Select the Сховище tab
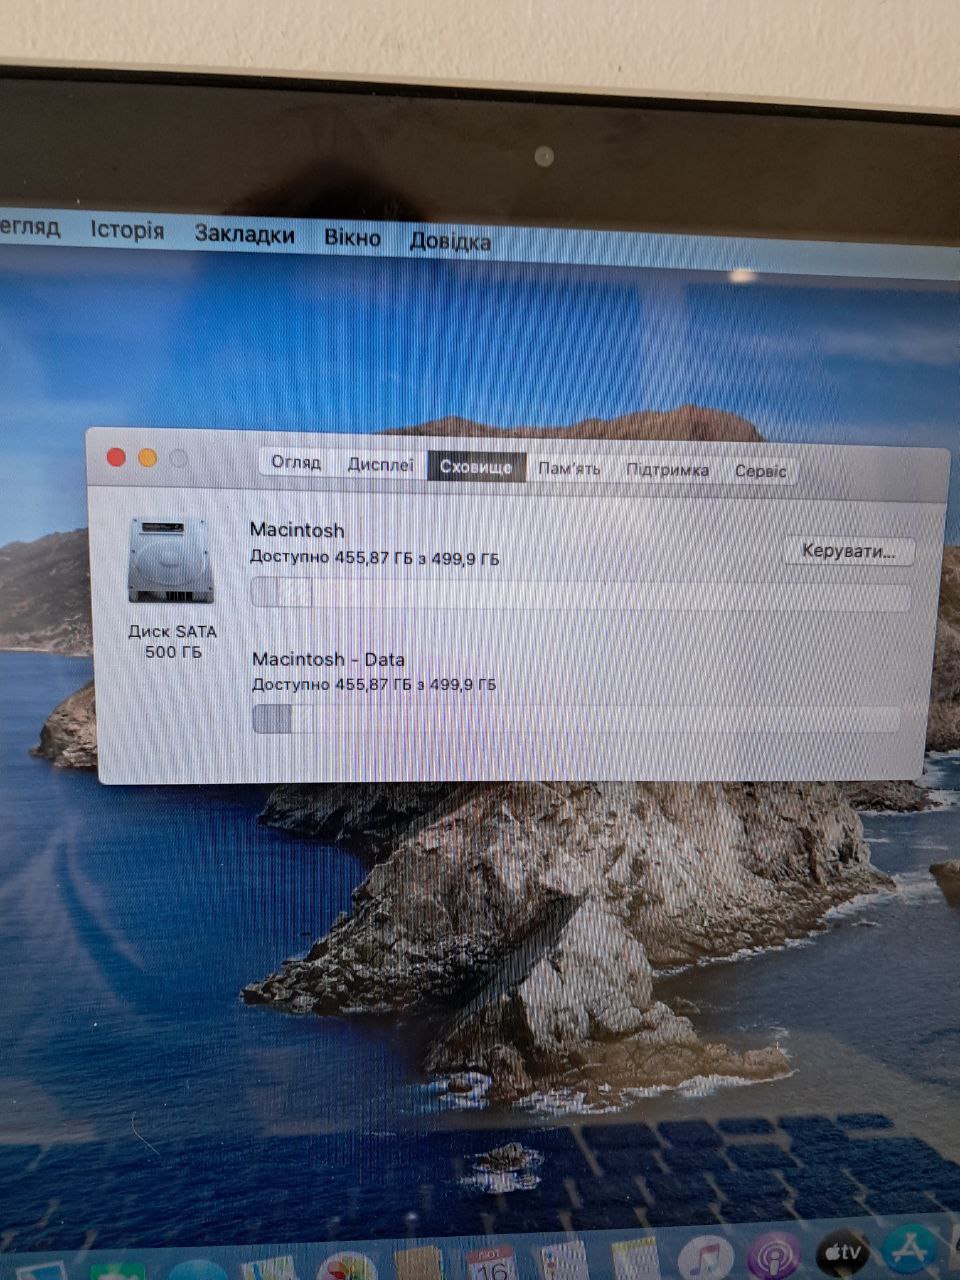Image resolution: width=960 pixels, height=1280 pixels. coord(476,467)
